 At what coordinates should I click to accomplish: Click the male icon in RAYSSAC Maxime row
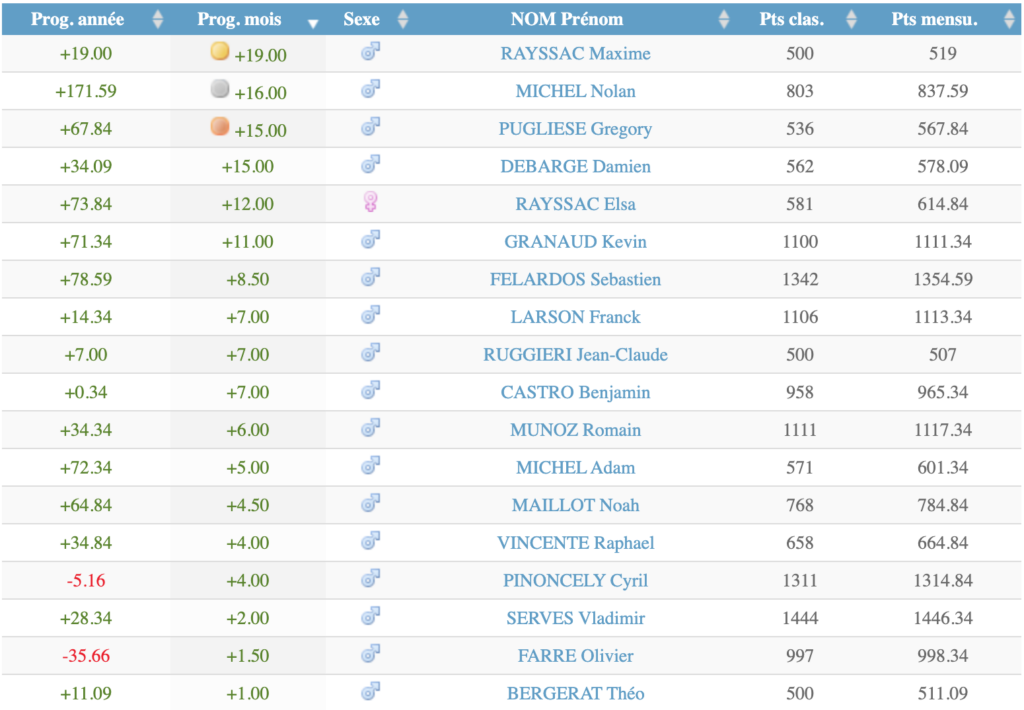[370, 53]
